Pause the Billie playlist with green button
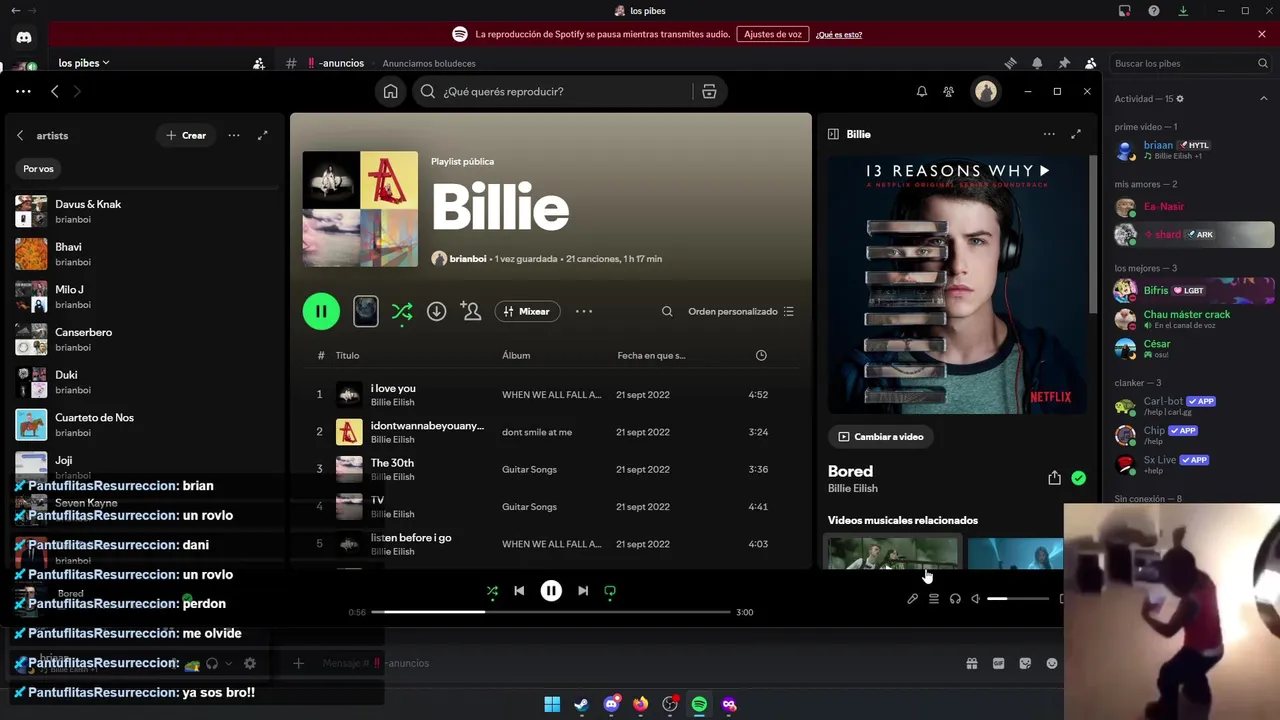1280x720 pixels. (x=321, y=311)
